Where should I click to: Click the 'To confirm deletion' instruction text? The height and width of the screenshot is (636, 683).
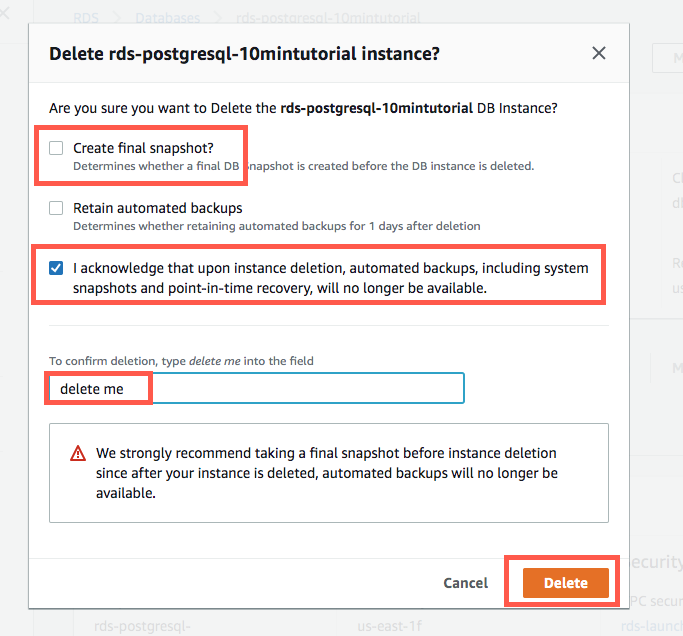[189, 360]
